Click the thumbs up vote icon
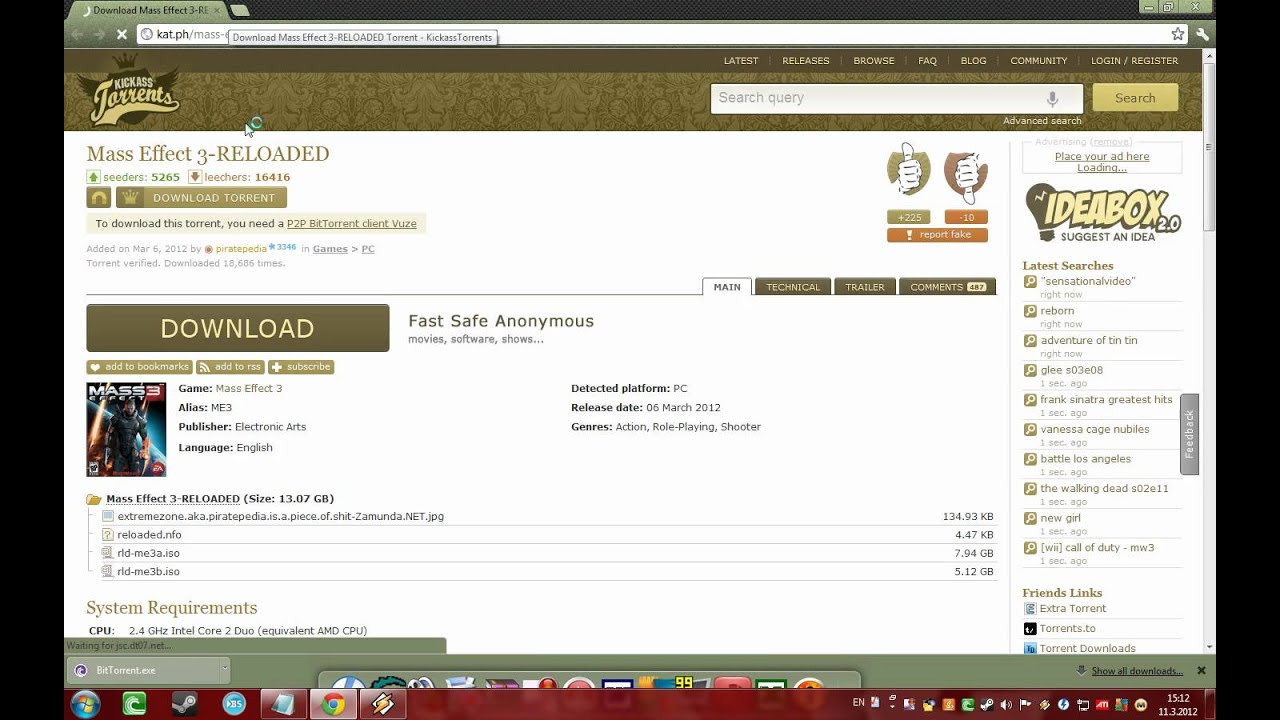This screenshot has height=720, width=1280. (x=908, y=170)
